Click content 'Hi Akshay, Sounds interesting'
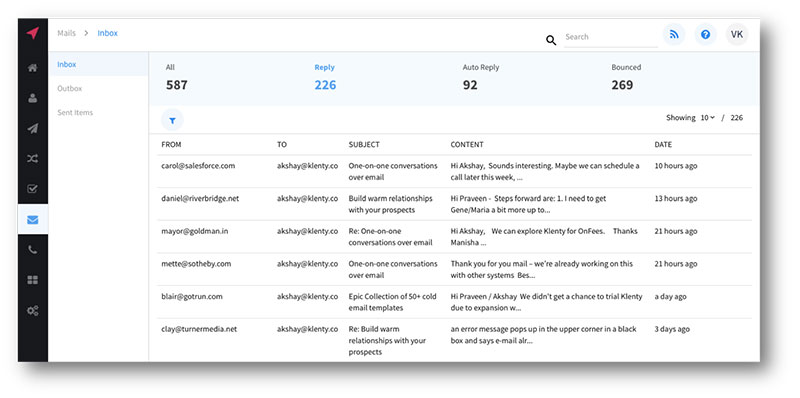800x398 pixels. tap(545, 171)
